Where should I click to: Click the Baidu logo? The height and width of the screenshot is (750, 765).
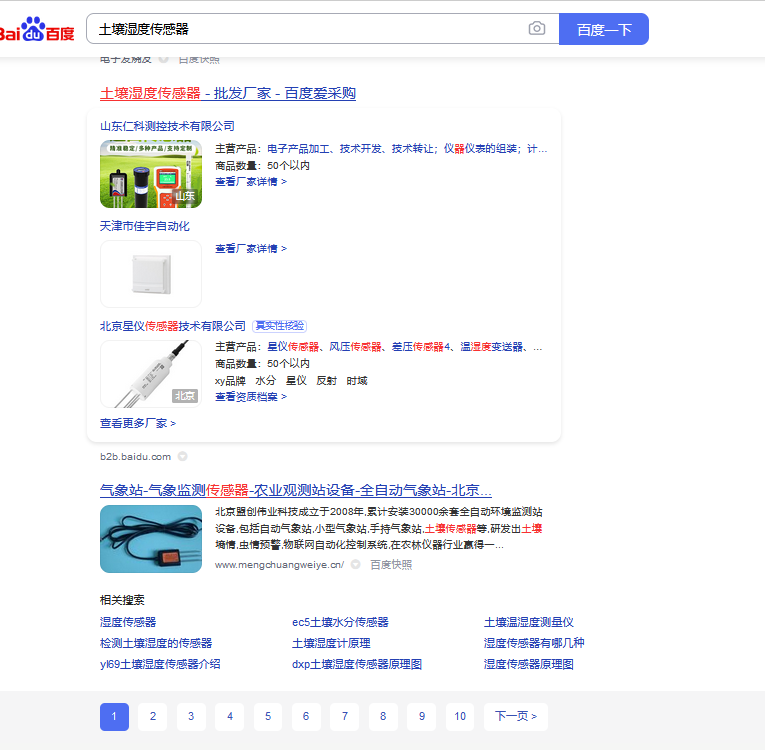[37, 29]
